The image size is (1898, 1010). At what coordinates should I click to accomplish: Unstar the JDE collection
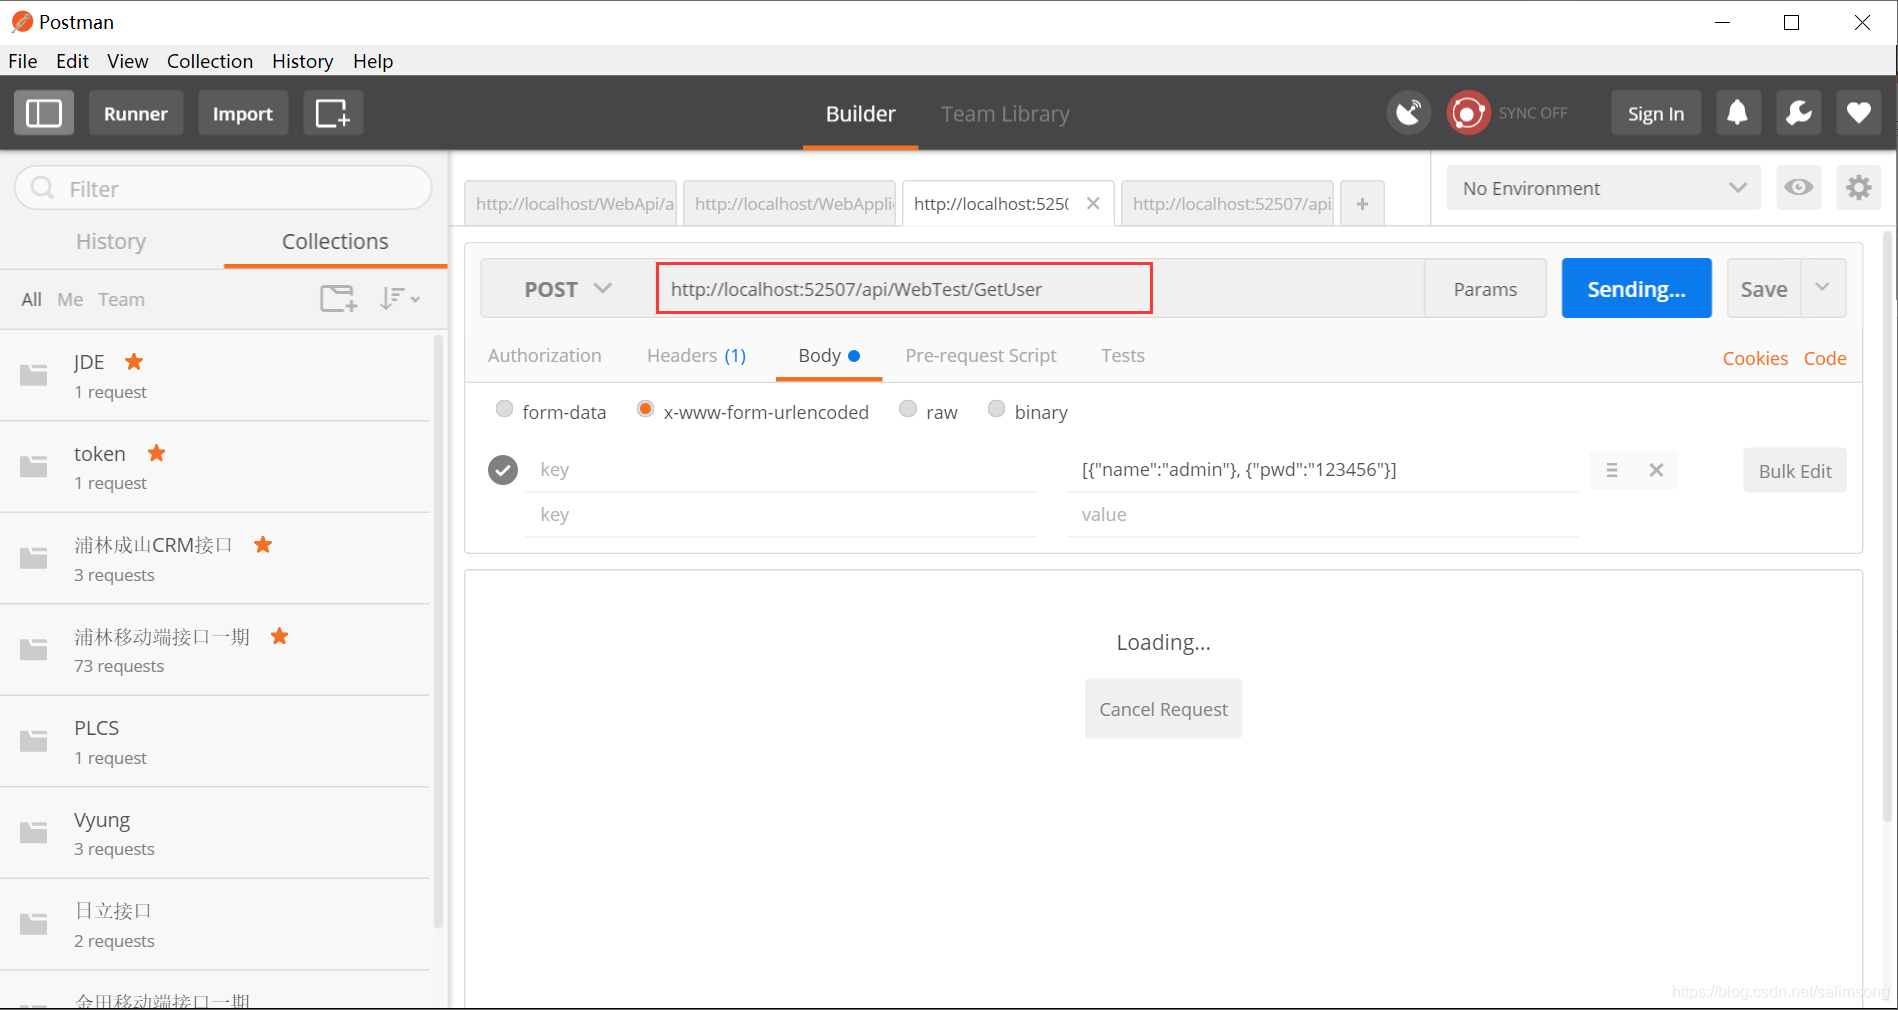134,361
